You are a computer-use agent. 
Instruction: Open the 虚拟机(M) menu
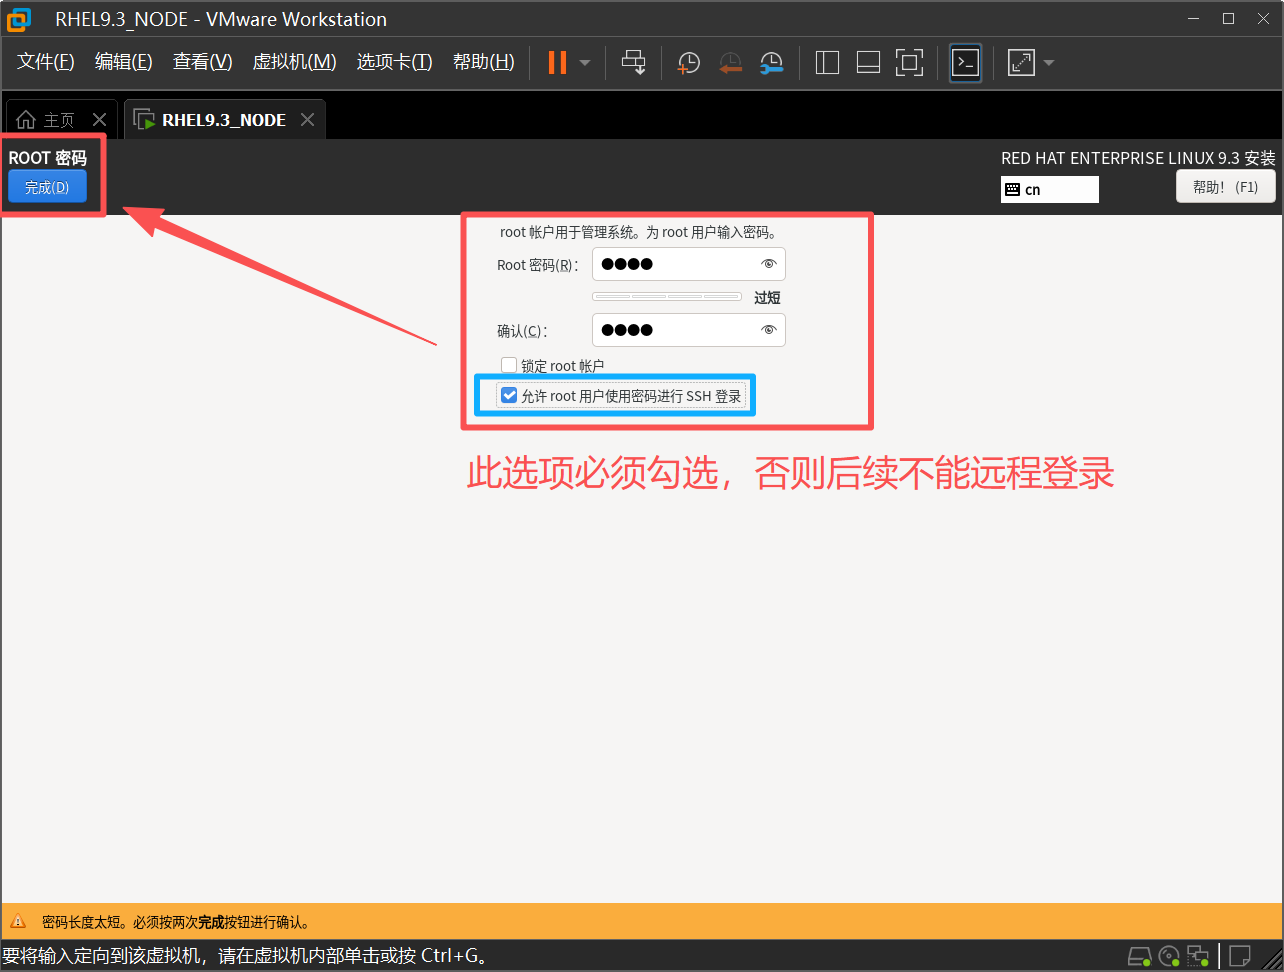294,62
